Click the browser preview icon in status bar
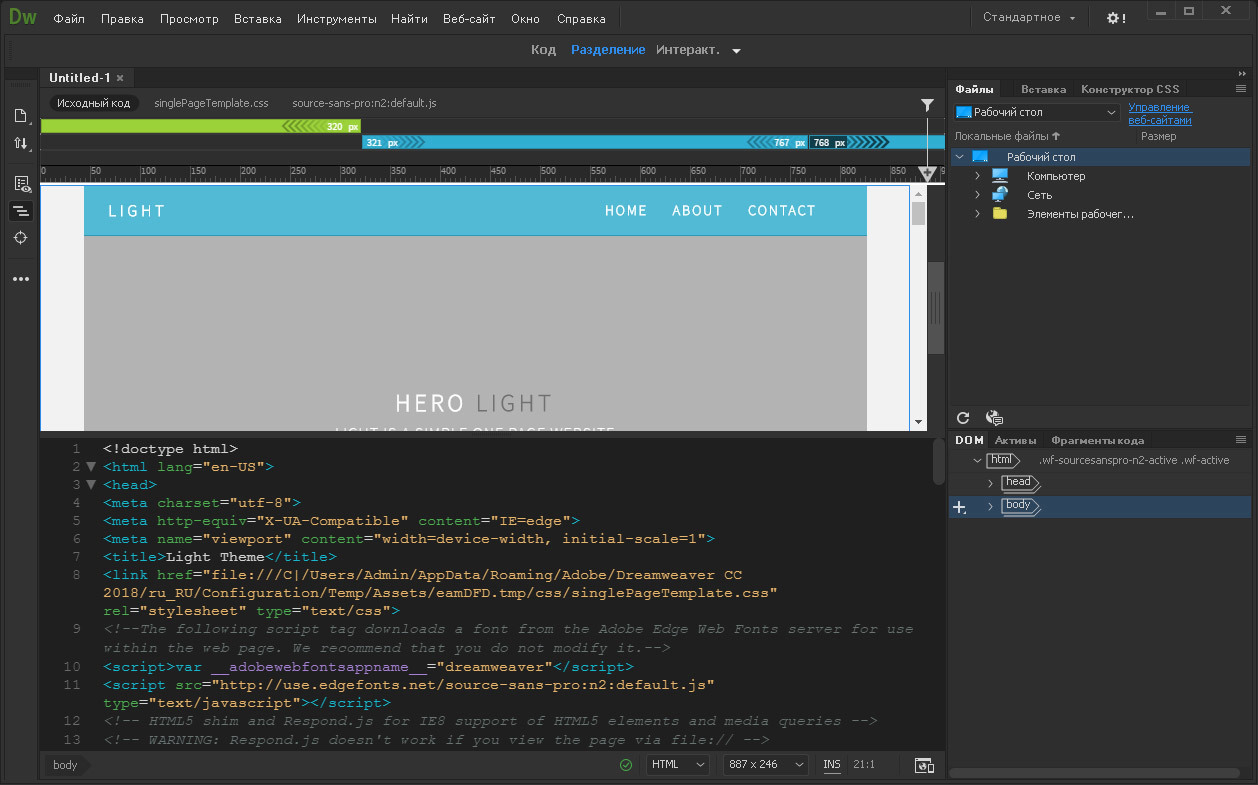1258x785 pixels. [x=924, y=765]
